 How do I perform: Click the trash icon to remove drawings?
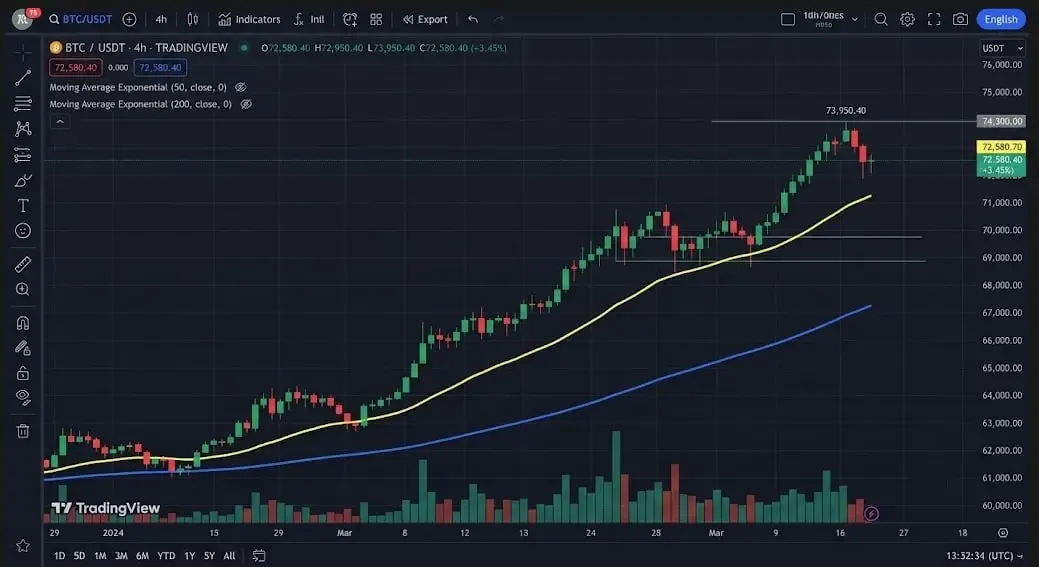pyautogui.click(x=23, y=431)
